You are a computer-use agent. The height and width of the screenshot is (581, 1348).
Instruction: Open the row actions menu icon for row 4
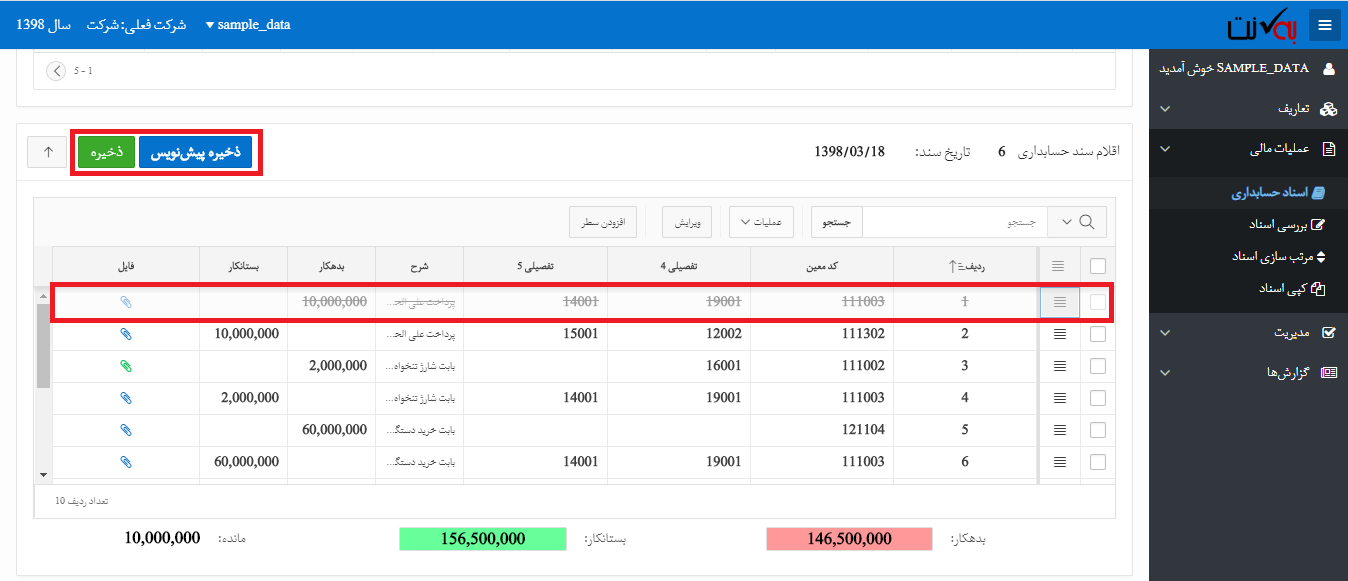tap(1060, 398)
